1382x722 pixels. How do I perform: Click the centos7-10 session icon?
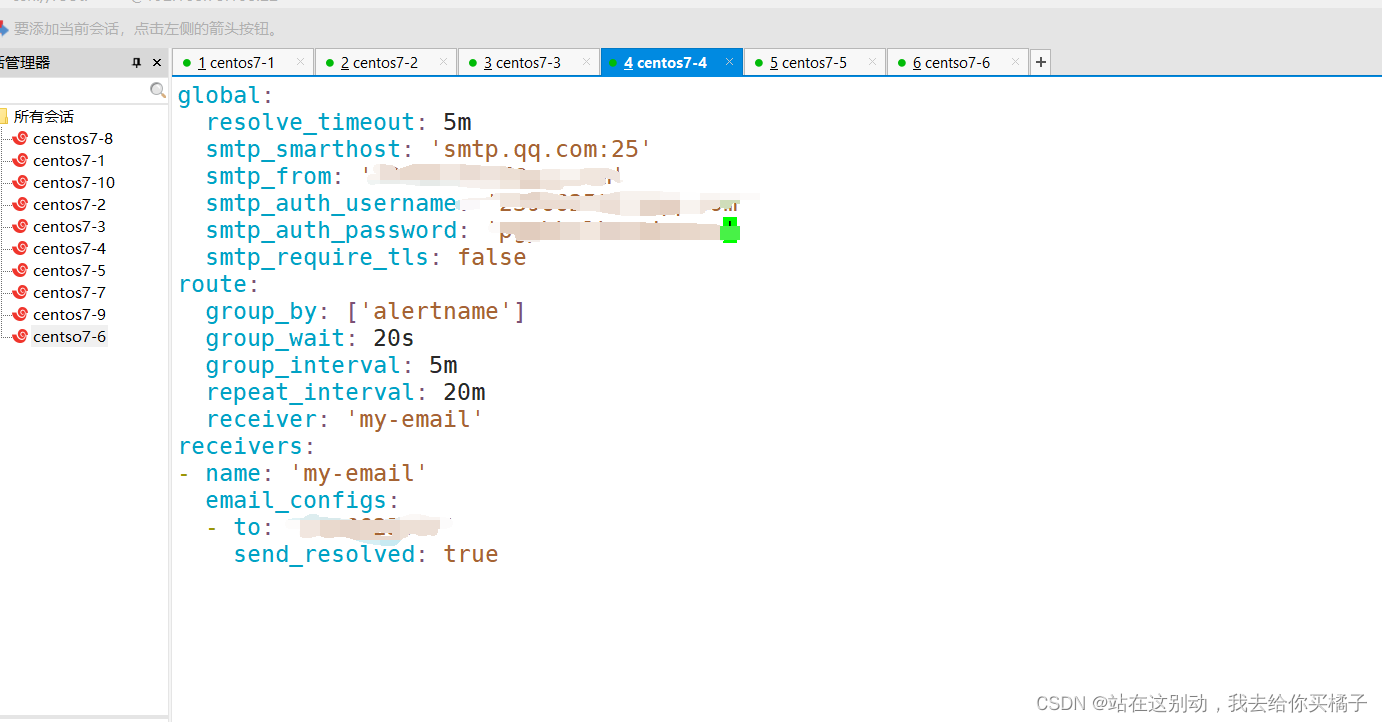click(20, 183)
